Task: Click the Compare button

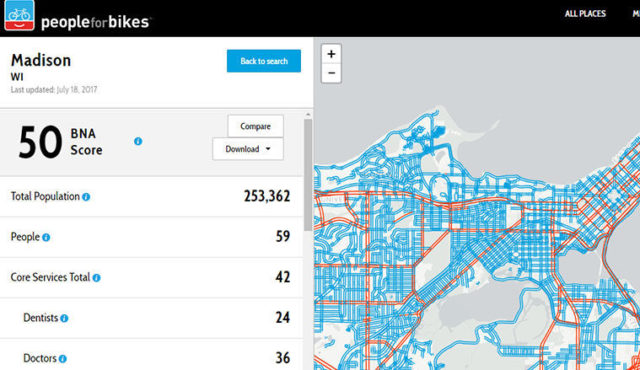Action: (256, 126)
